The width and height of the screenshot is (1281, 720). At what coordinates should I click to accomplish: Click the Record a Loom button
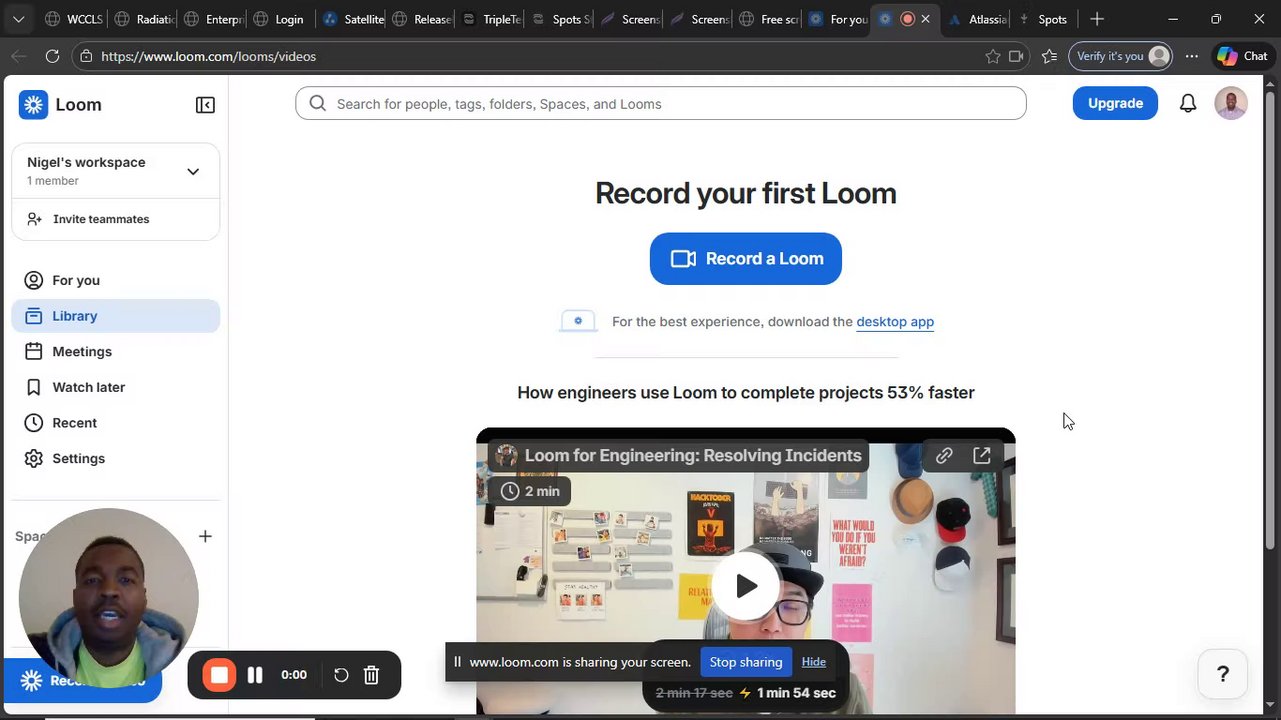(x=746, y=259)
